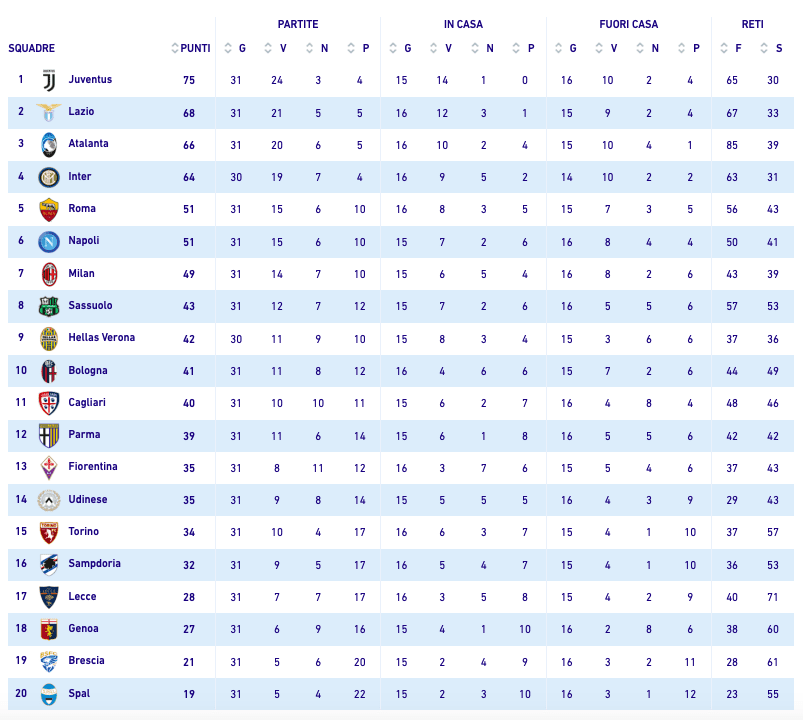
Task: Click the Sassuolo club crest
Action: pos(48,306)
